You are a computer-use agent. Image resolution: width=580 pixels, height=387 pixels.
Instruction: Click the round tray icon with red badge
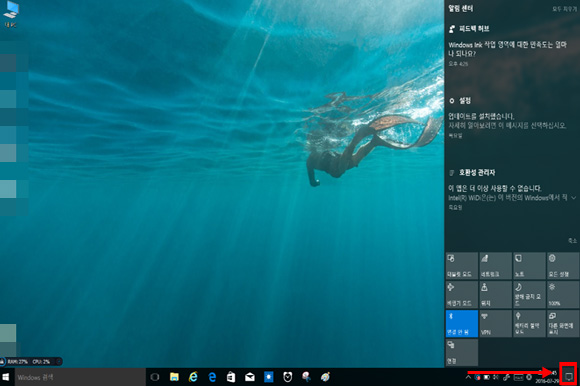[477, 377]
